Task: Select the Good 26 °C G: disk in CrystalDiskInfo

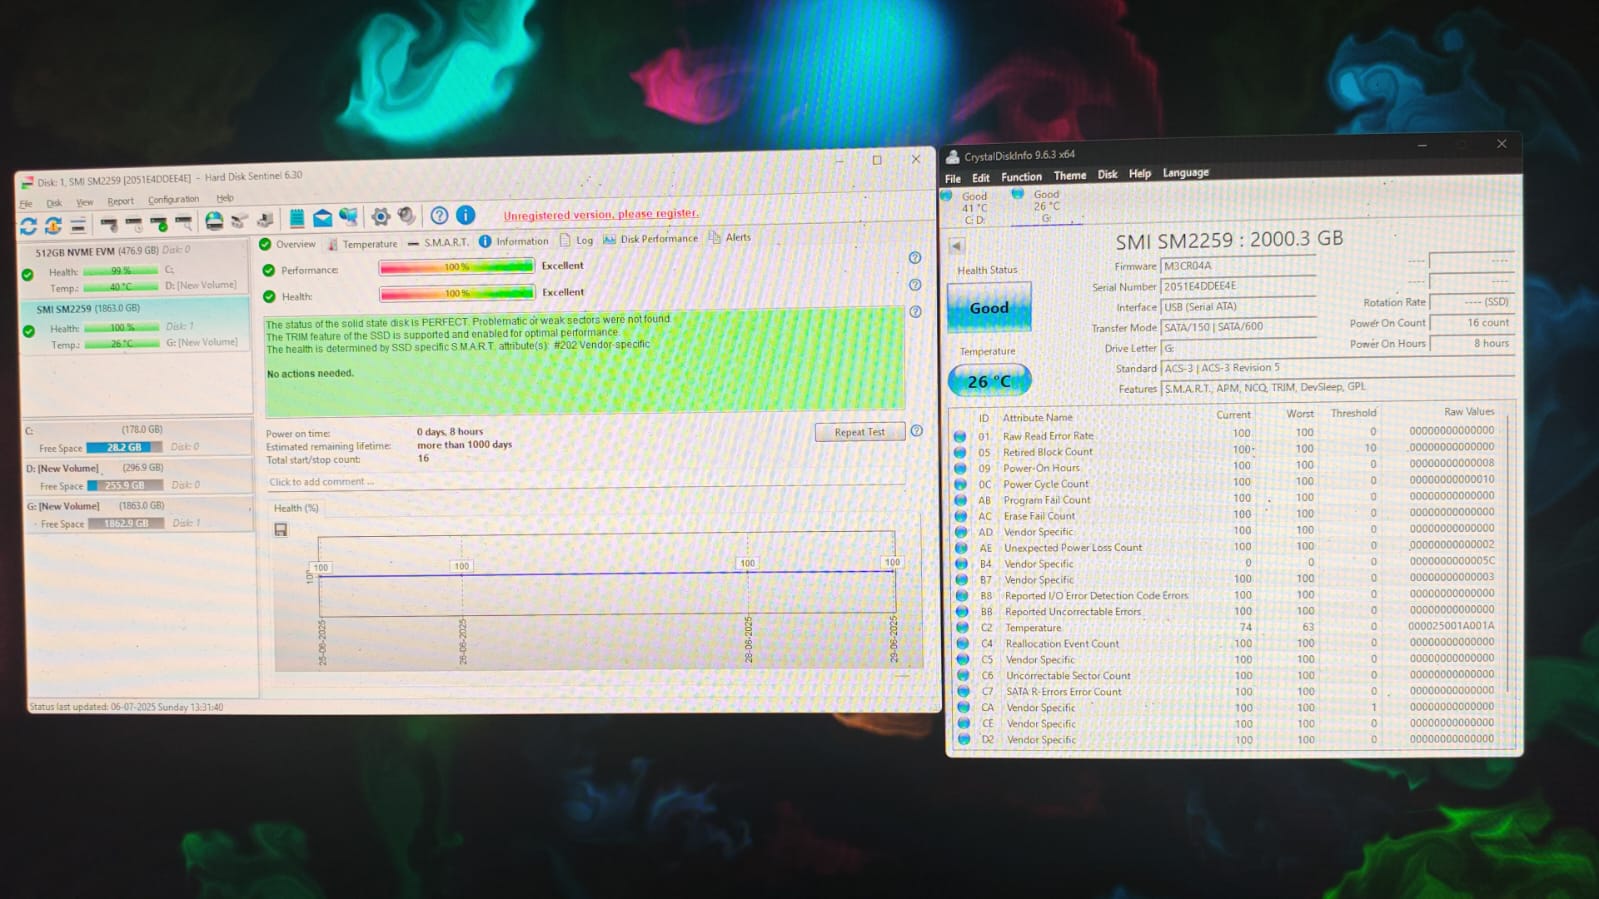Action: [1046, 206]
